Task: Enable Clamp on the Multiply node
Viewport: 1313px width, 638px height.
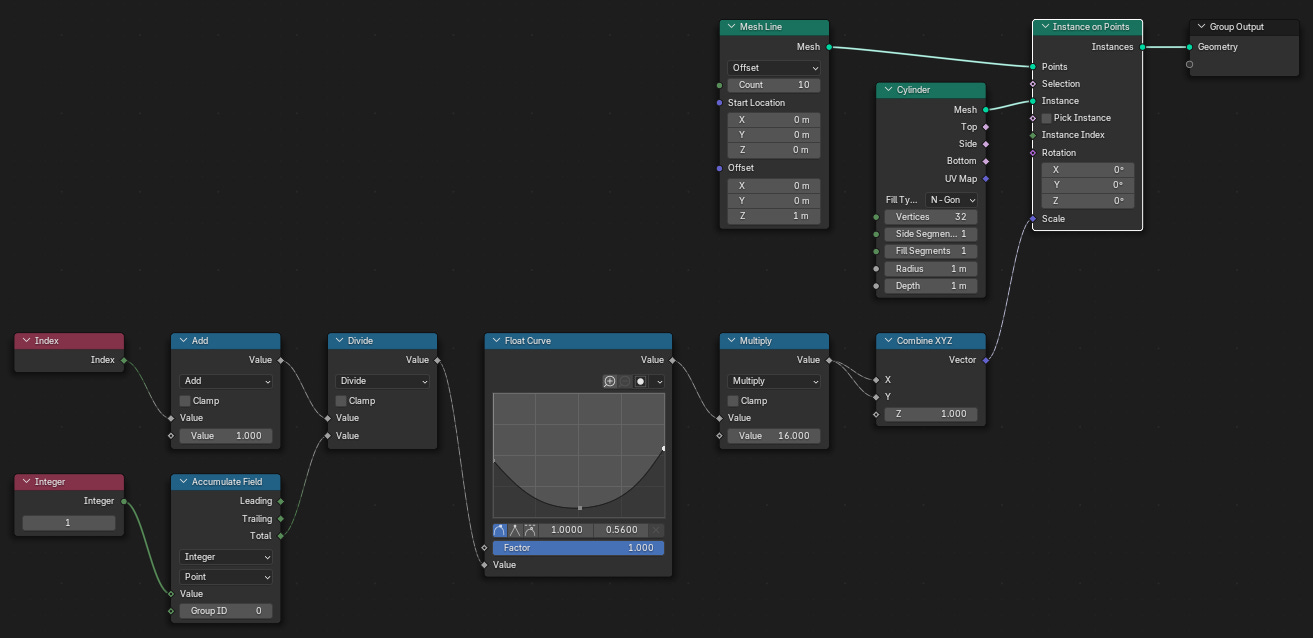Action: pyautogui.click(x=733, y=400)
